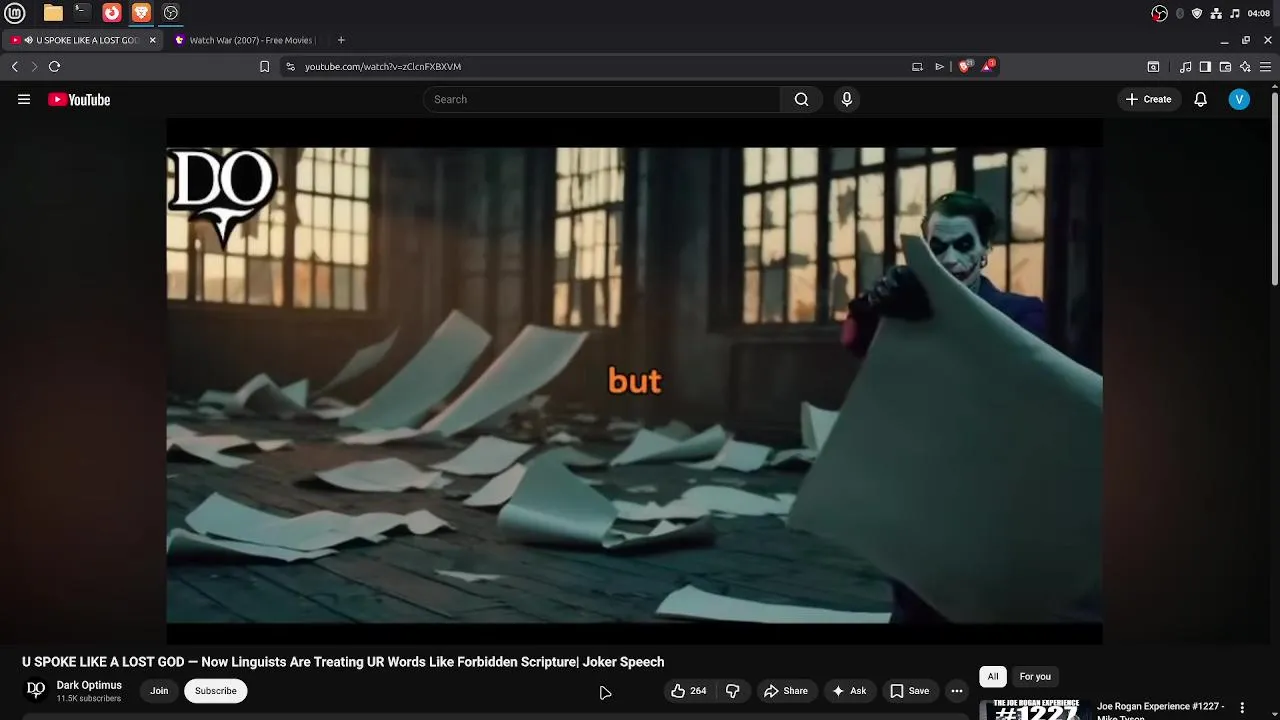The image size is (1280, 720).
Task: Open the Joe Rogan Experience #1227 thumbnail
Action: [x=1034, y=709]
